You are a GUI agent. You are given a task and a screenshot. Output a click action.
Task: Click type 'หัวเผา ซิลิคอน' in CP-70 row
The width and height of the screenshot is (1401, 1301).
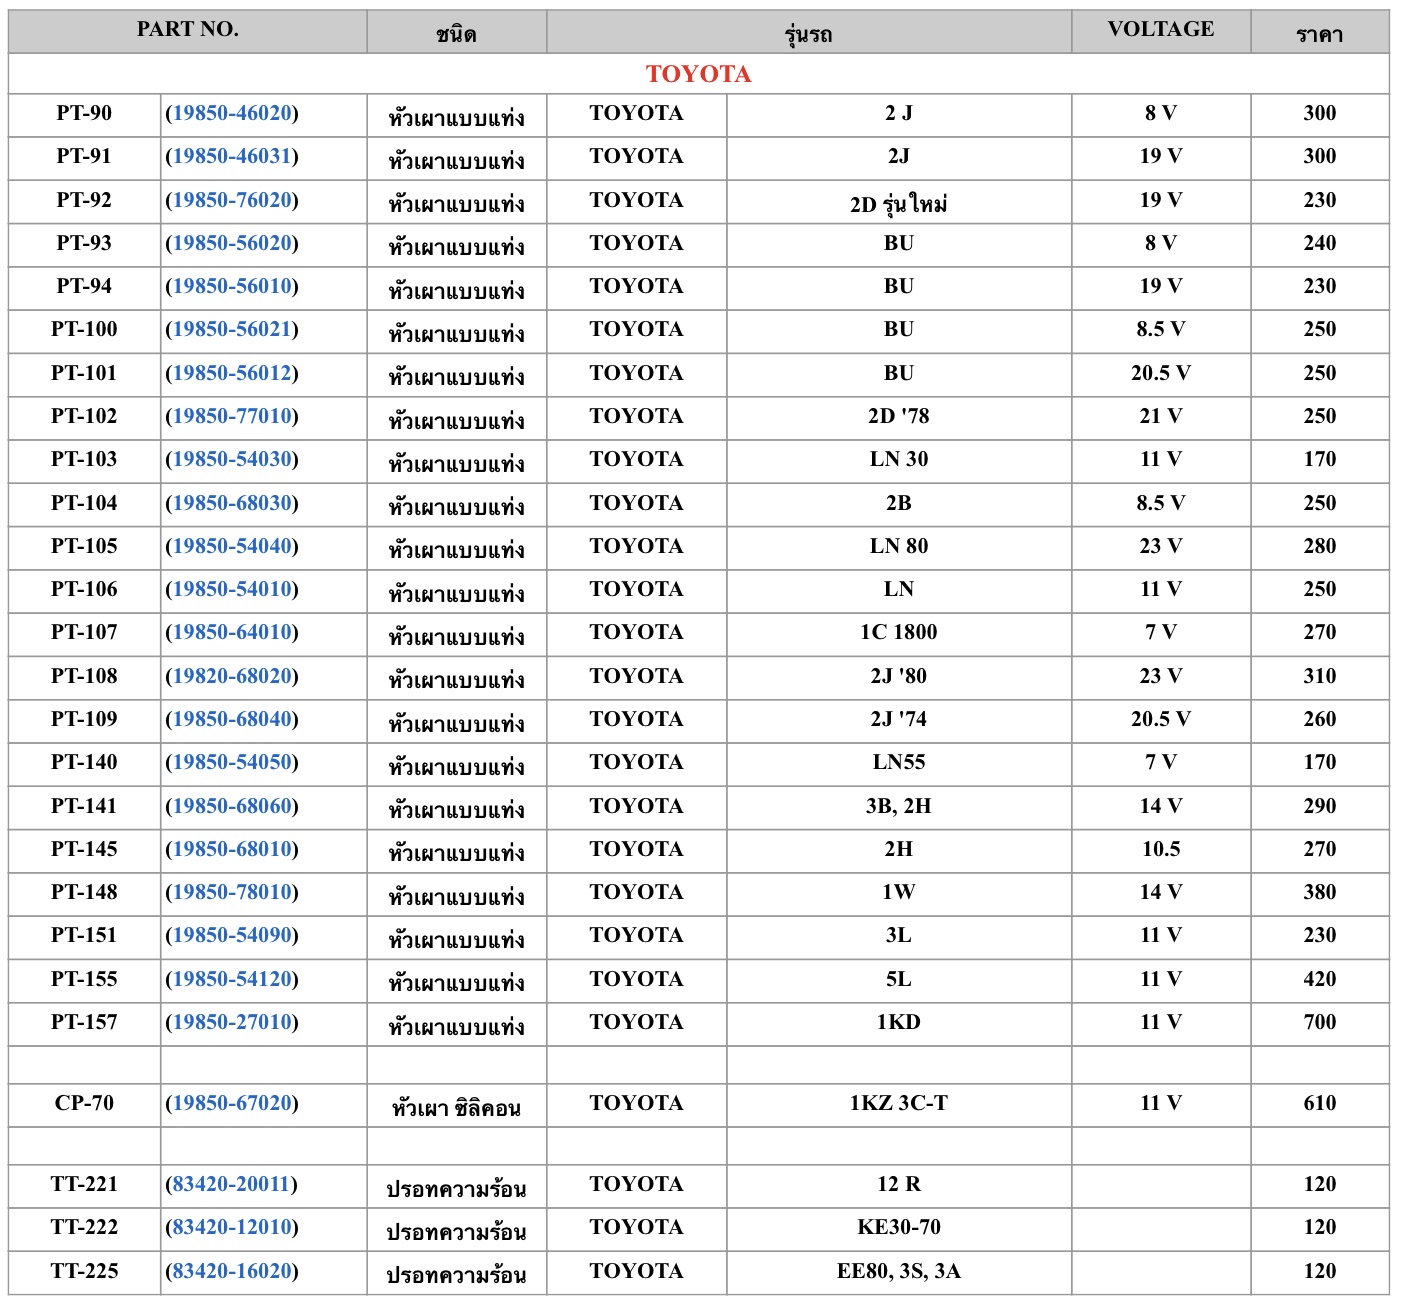tap(456, 1106)
